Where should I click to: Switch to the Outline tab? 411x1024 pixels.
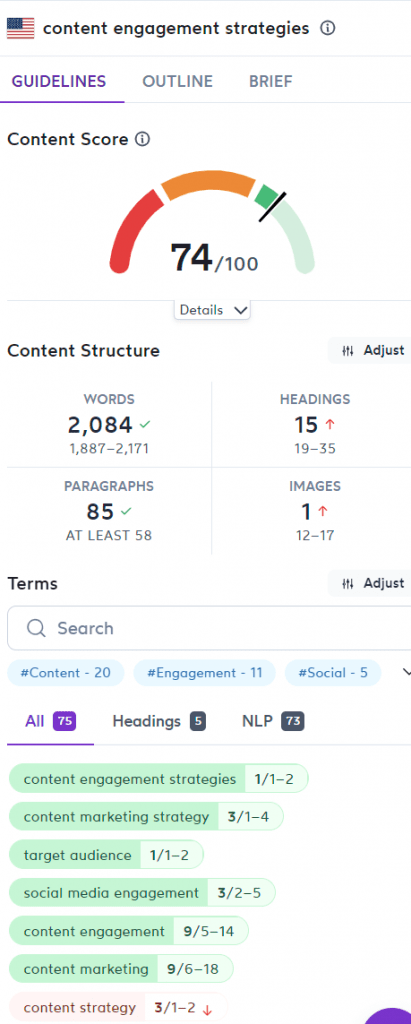(178, 82)
